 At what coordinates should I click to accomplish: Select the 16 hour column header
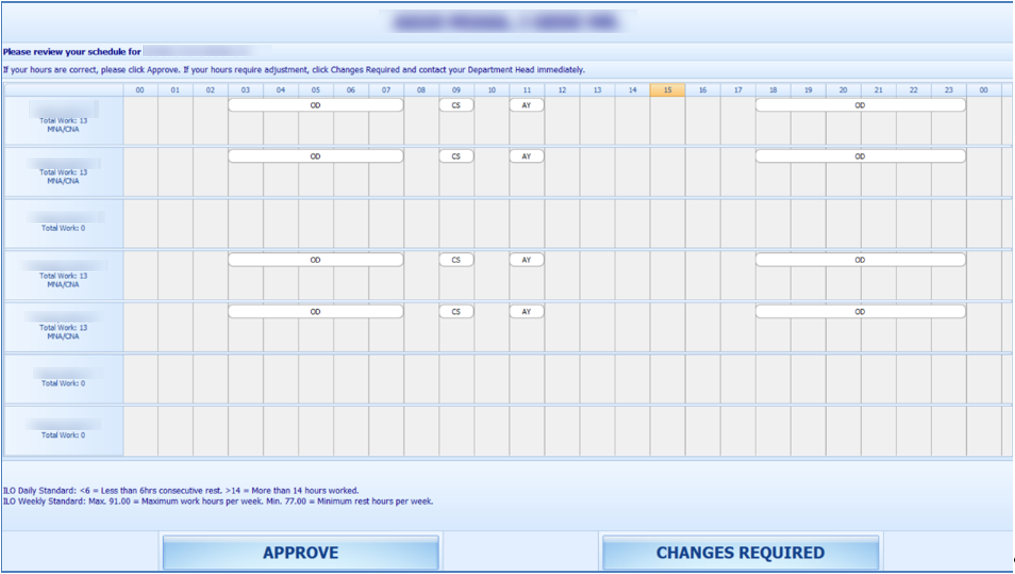click(703, 90)
